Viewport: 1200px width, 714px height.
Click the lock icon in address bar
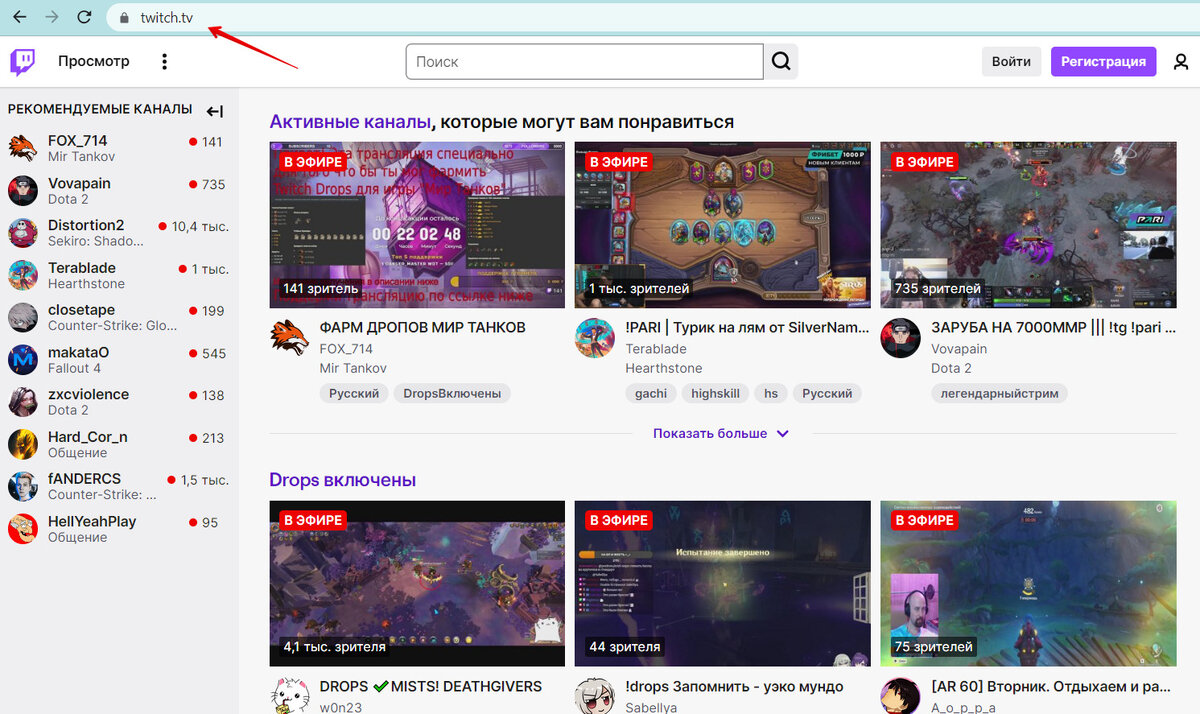click(125, 18)
